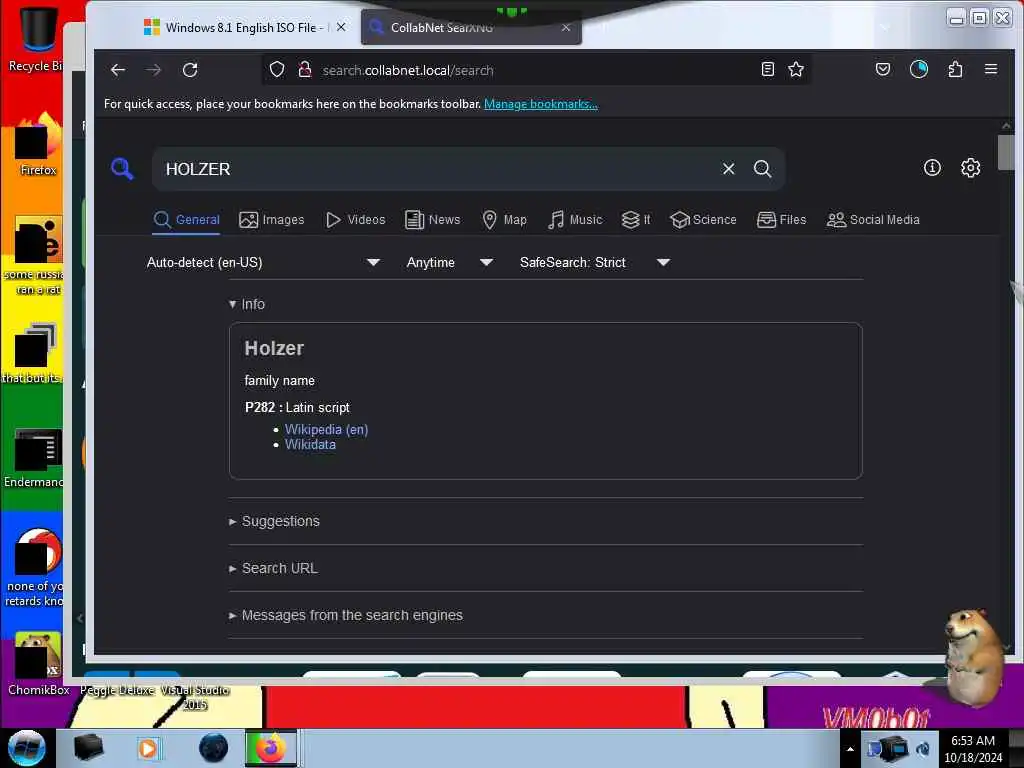Open the Firefox desktop shortcut
The width and height of the screenshot is (1024, 768).
pos(38,145)
